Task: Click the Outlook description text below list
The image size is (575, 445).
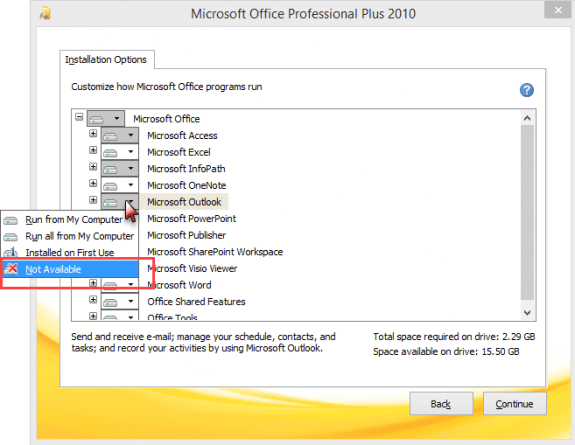Action: (203, 342)
